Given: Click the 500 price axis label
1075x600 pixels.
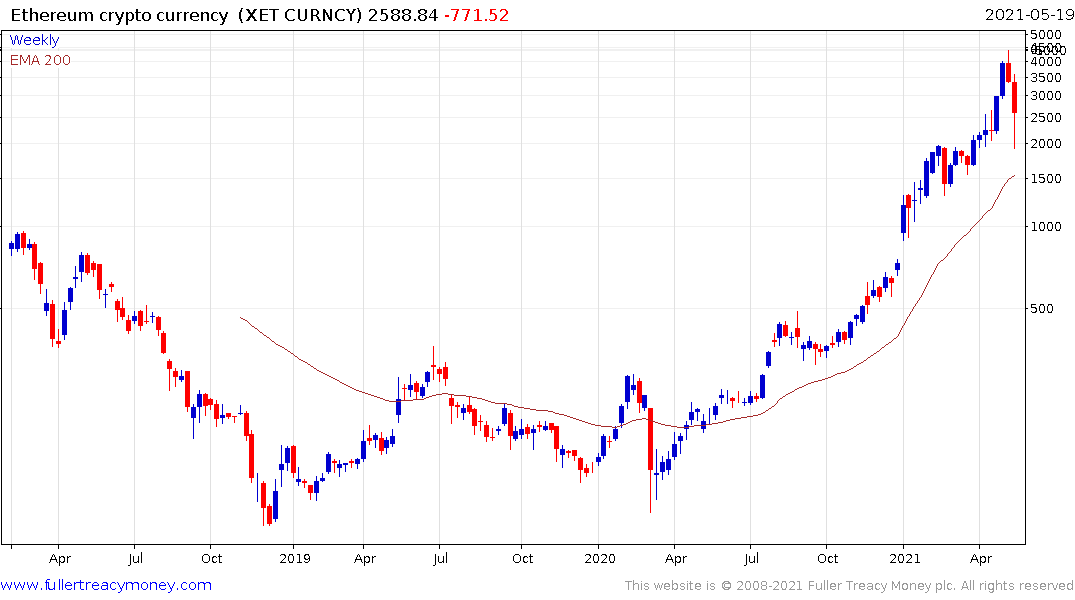Looking at the screenshot, I should [1042, 309].
